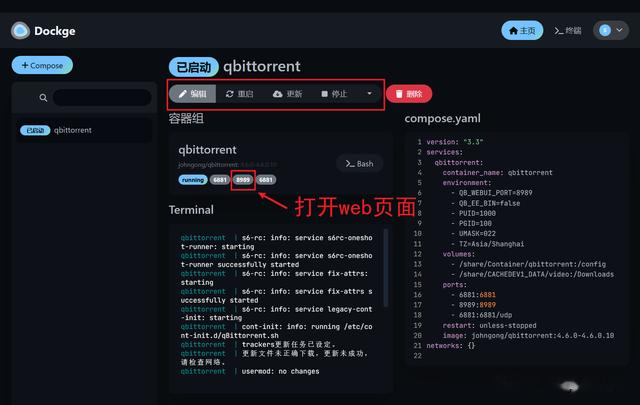The image size is (640, 405).
Task: Click the red 删除 delete button
Action: [x=409, y=94]
